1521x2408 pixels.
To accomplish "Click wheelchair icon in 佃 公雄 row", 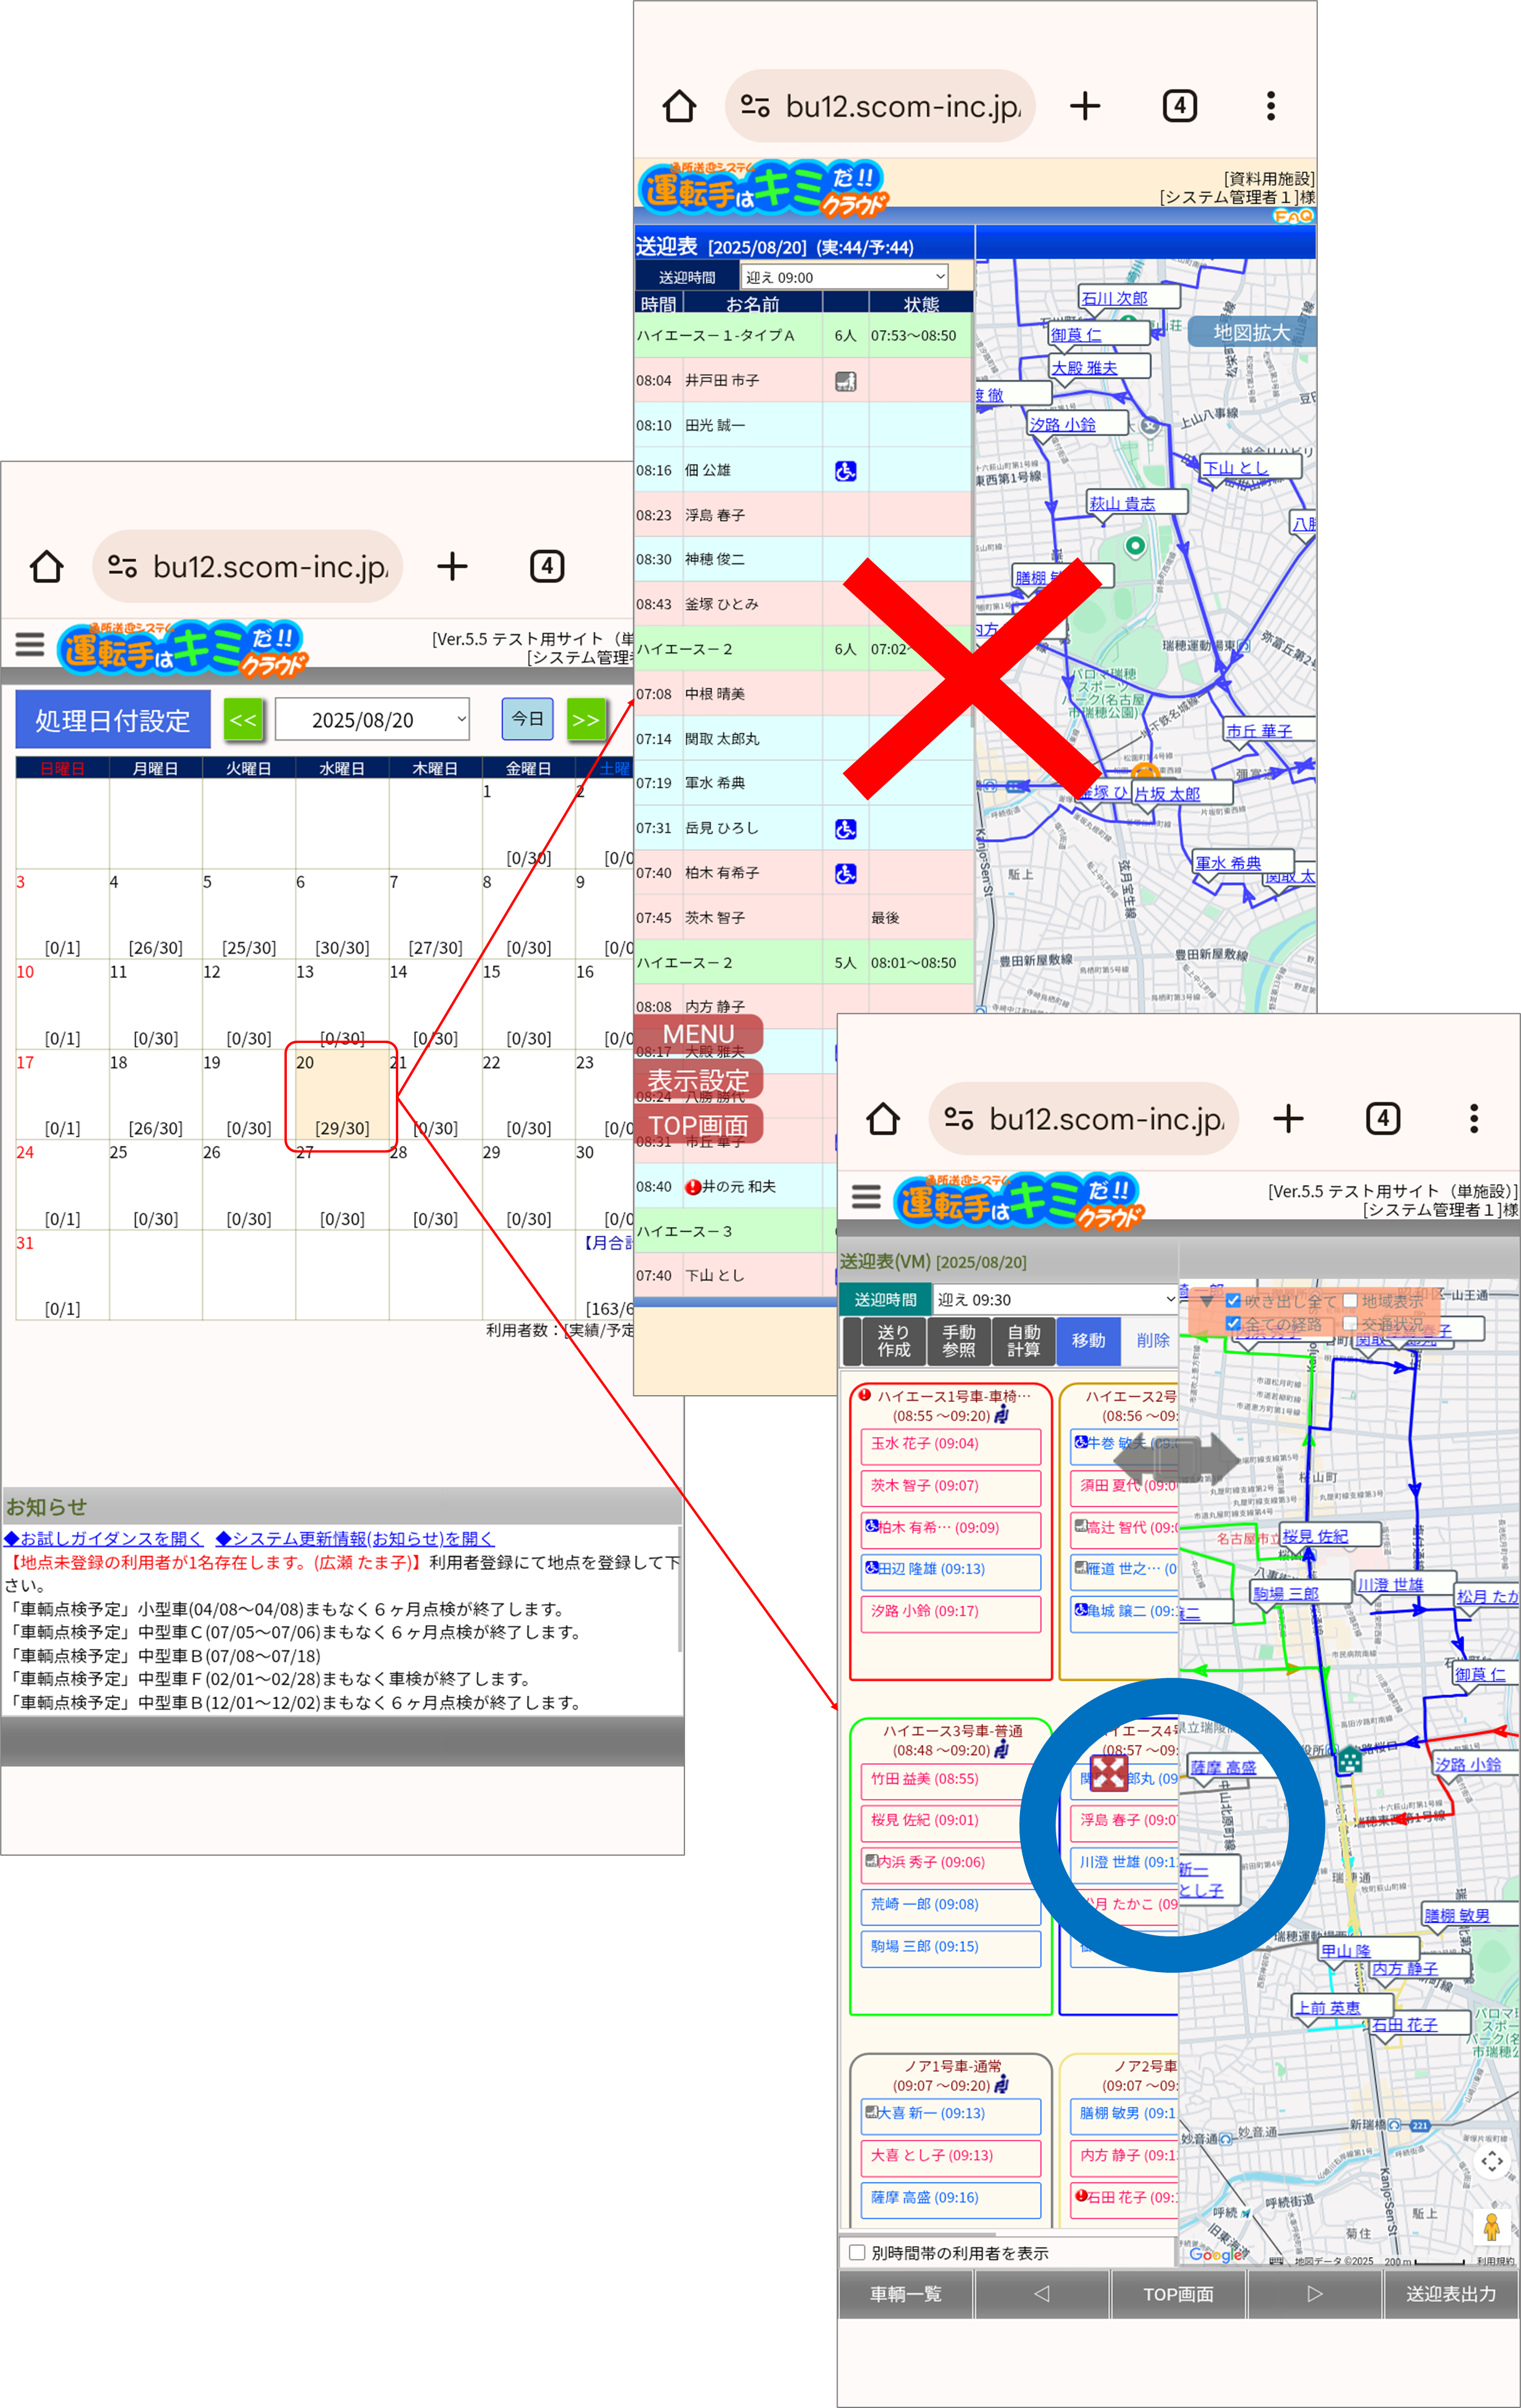I will pos(845,471).
